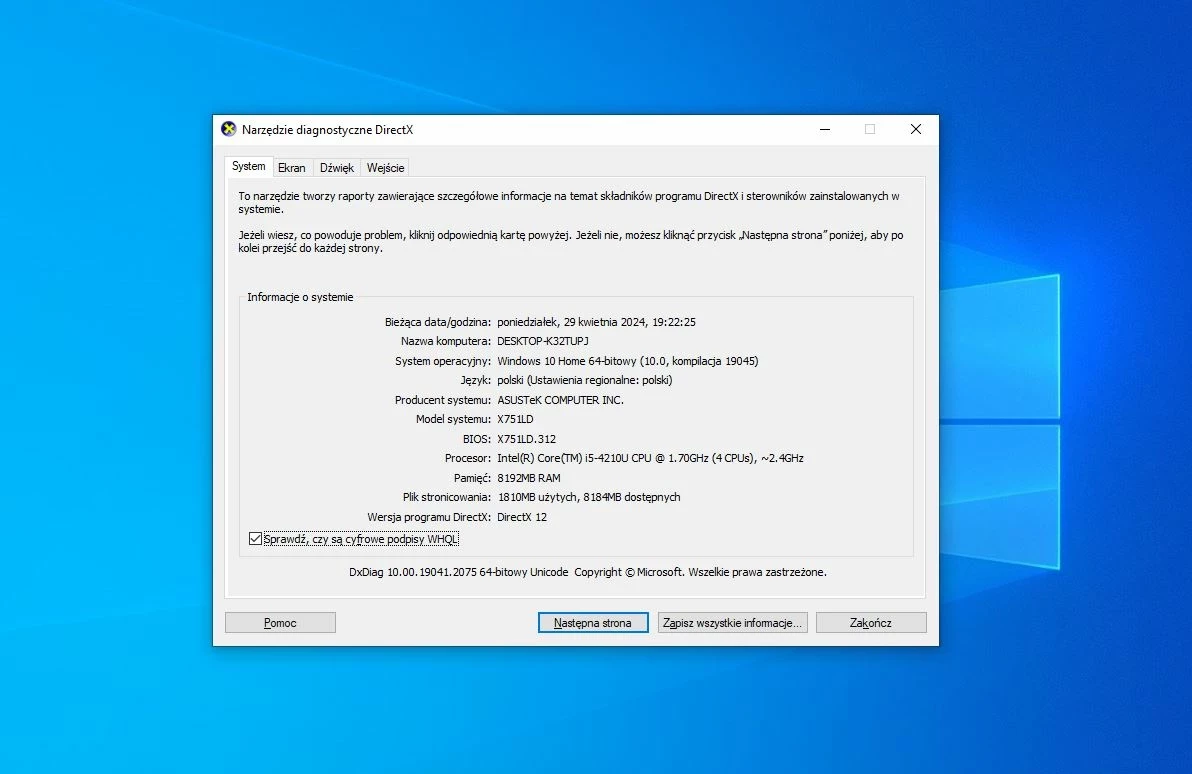Click the manufacturer ASUSTeK COMPUTER INC.
The width and height of the screenshot is (1192, 774).
pyautogui.click(x=560, y=400)
